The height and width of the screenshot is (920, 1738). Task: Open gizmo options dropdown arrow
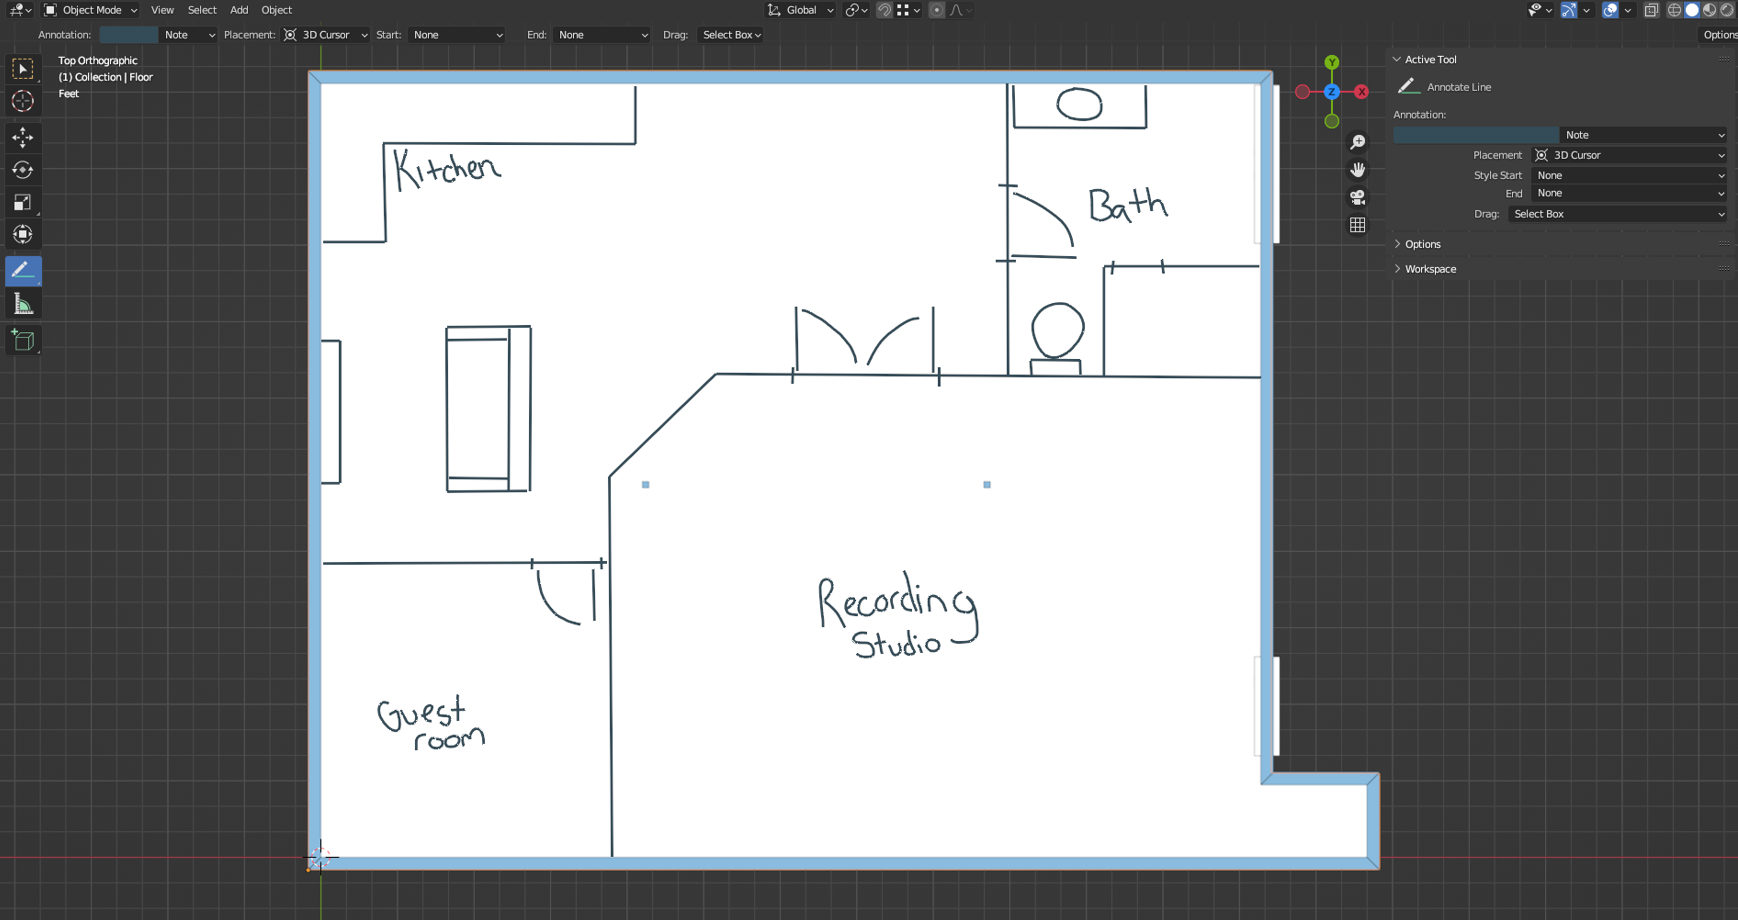(1587, 10)
